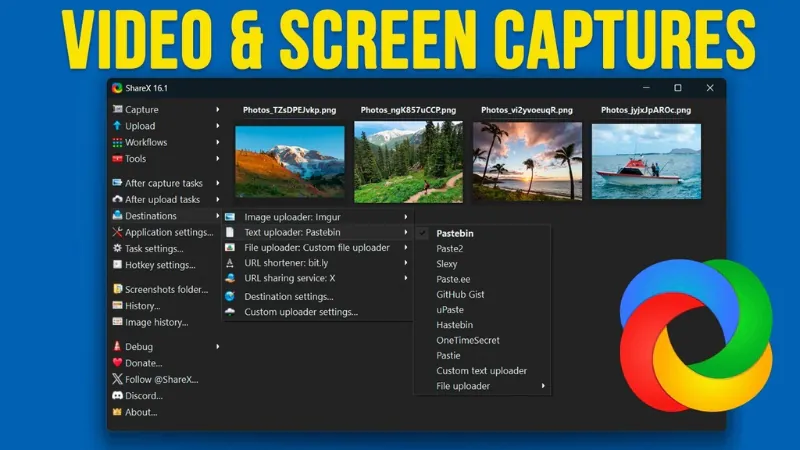Click the Debug cone icon
This screenshot has width=800, height=450.
pyautogui.click(x=117, y=346)
